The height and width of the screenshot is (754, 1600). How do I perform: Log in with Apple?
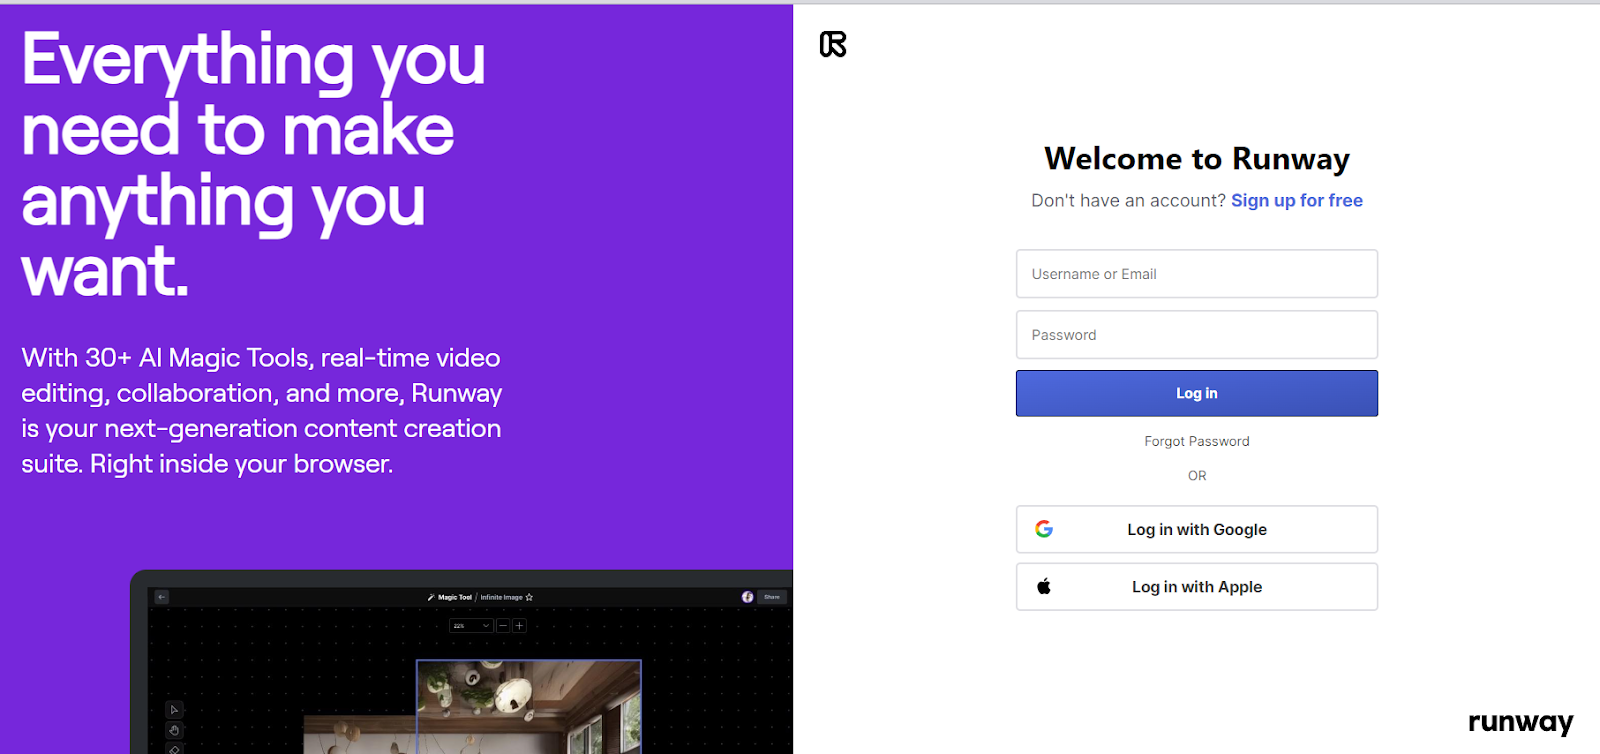pyautogui.click(x=1197, y=587)
